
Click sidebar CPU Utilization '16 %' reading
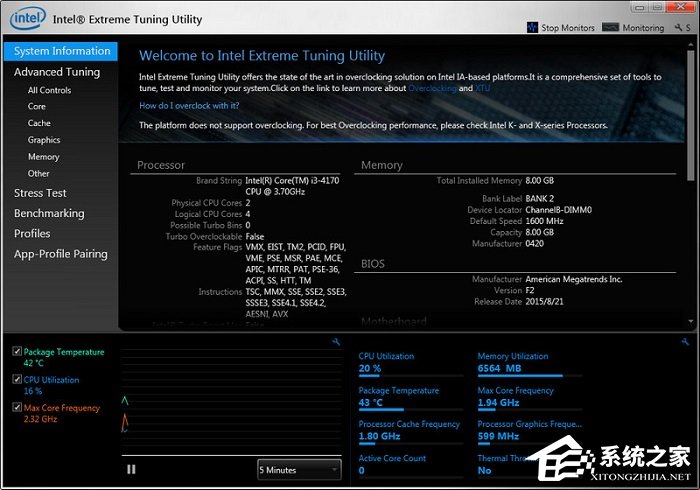click(33, 391)
